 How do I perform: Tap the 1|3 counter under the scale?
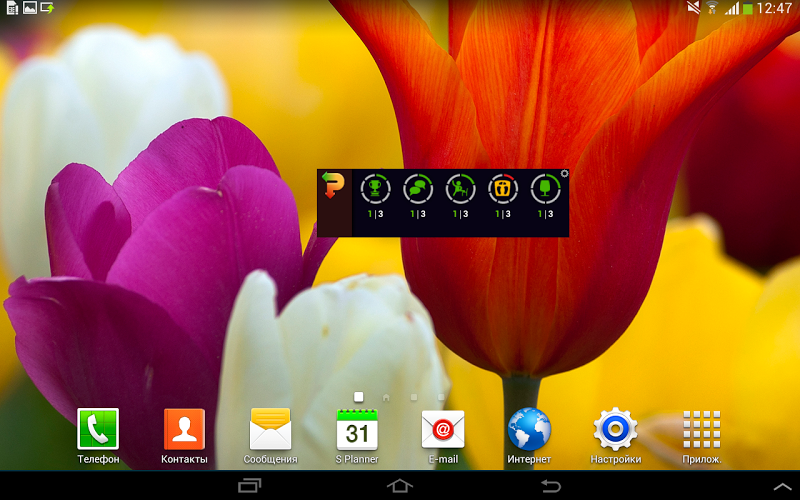(x=503, y=214)
